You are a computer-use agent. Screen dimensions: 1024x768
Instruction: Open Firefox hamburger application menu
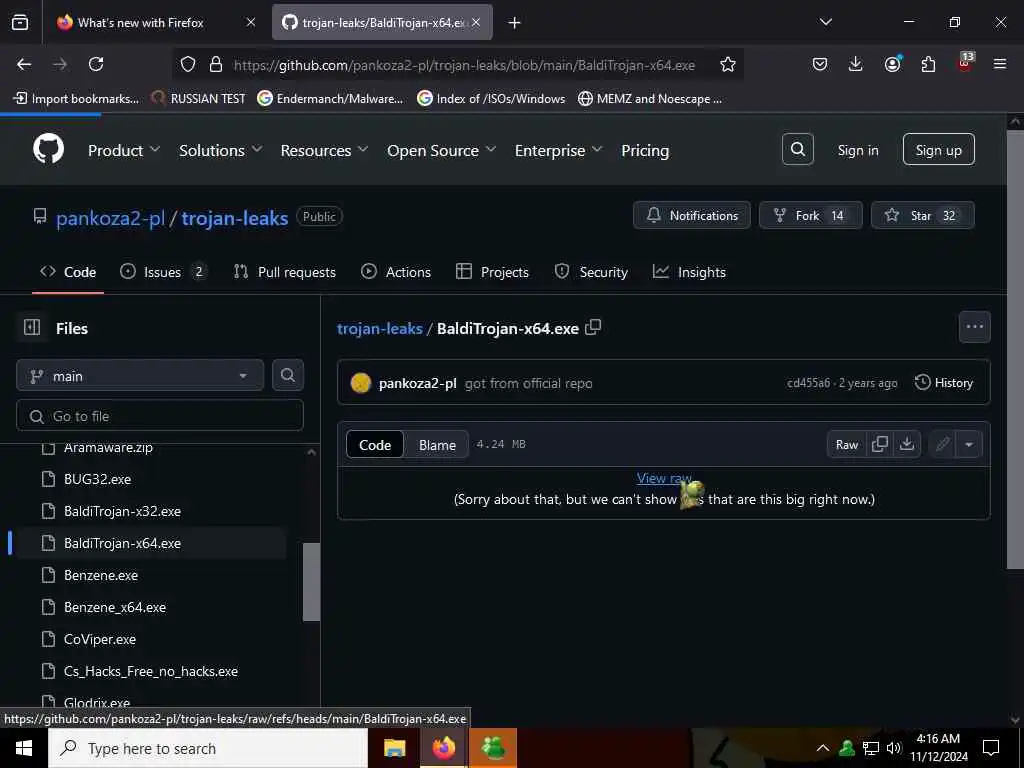click(999, 64)
